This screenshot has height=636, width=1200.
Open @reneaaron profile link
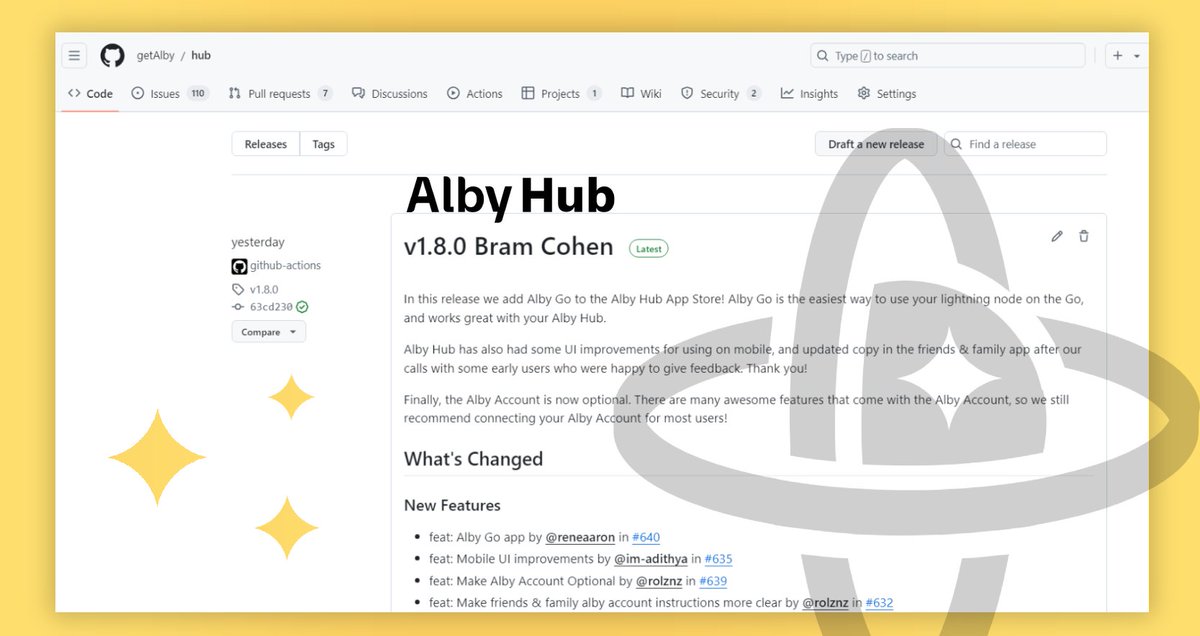point(580,537)
